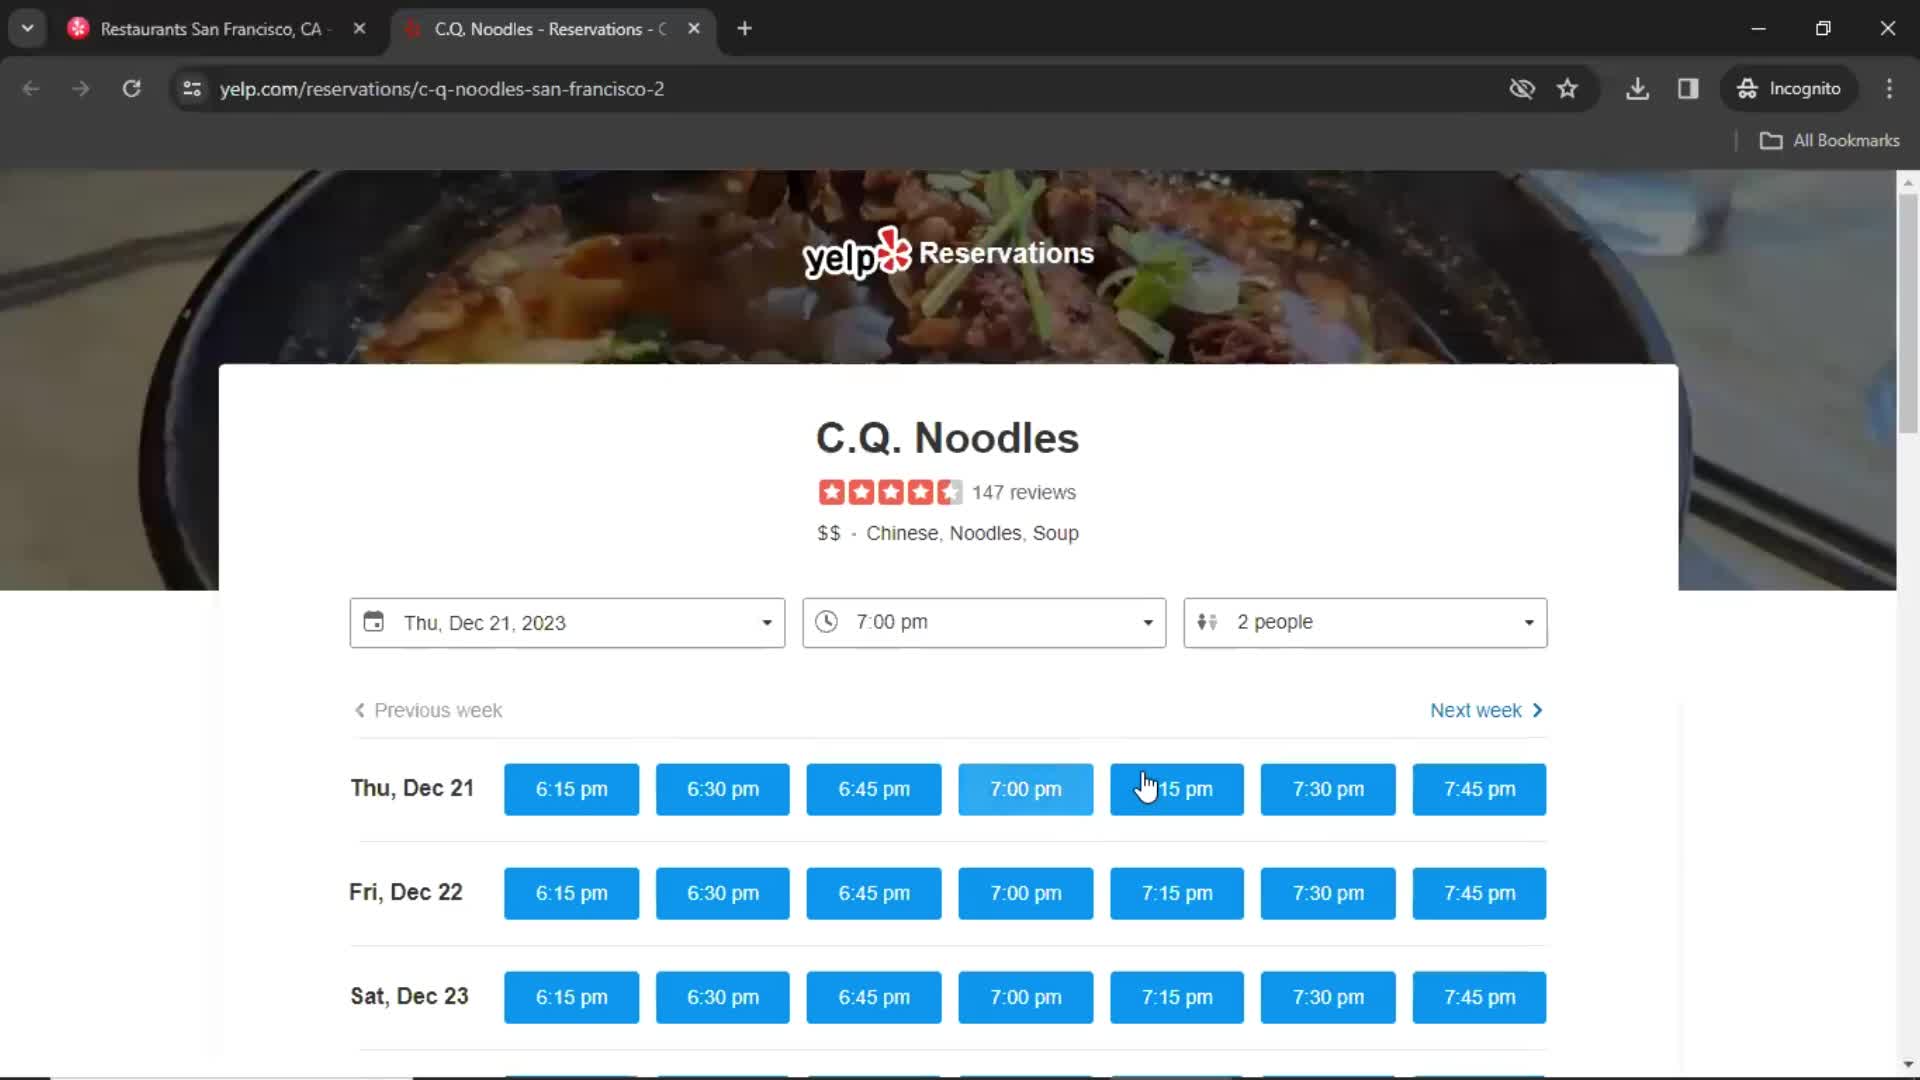1920x1080 pixels.
Task: Click the star rating toggle for reviews
Action: click(890, 492)
